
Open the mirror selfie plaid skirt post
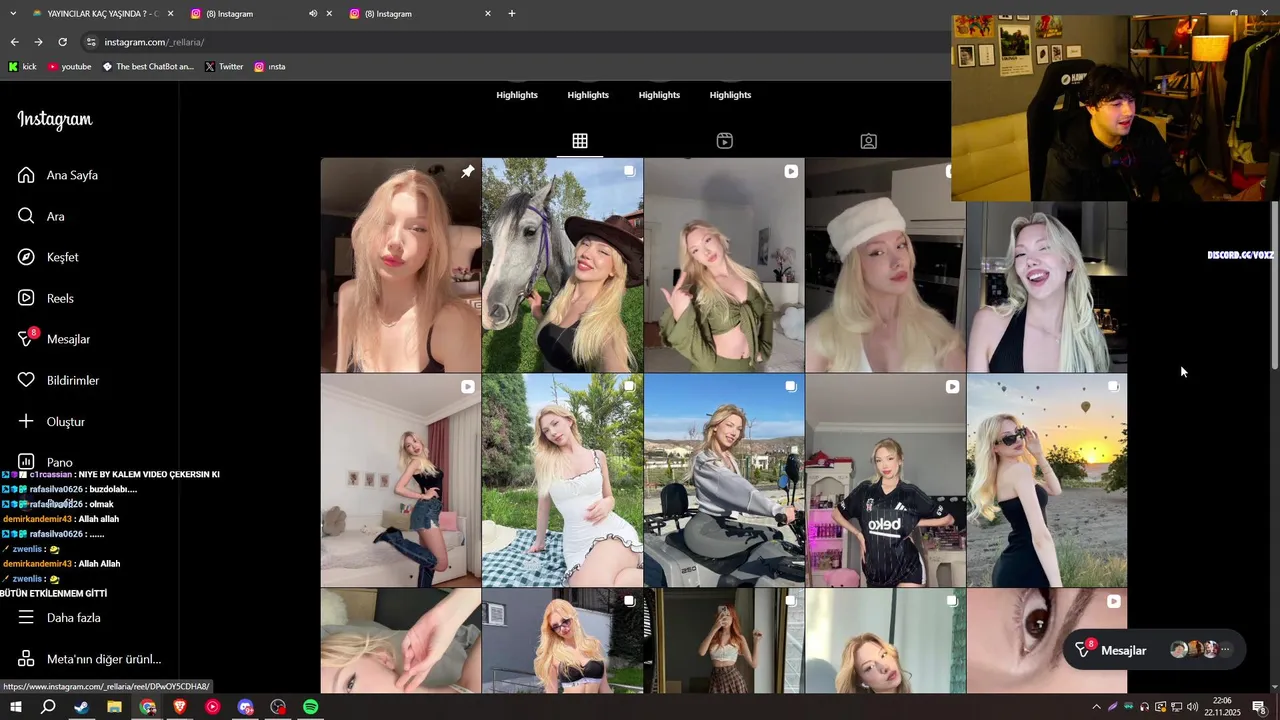click(x=724, y=641)
